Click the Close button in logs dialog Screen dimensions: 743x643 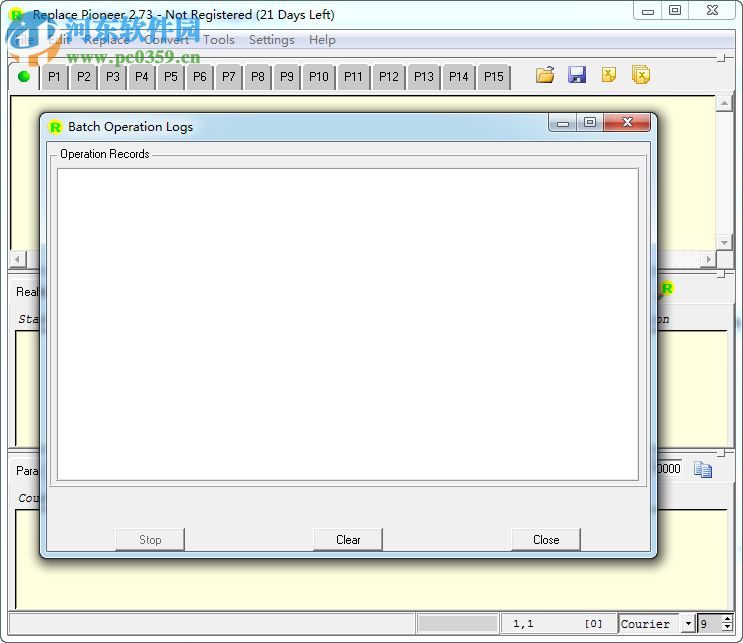coord(546,540)
